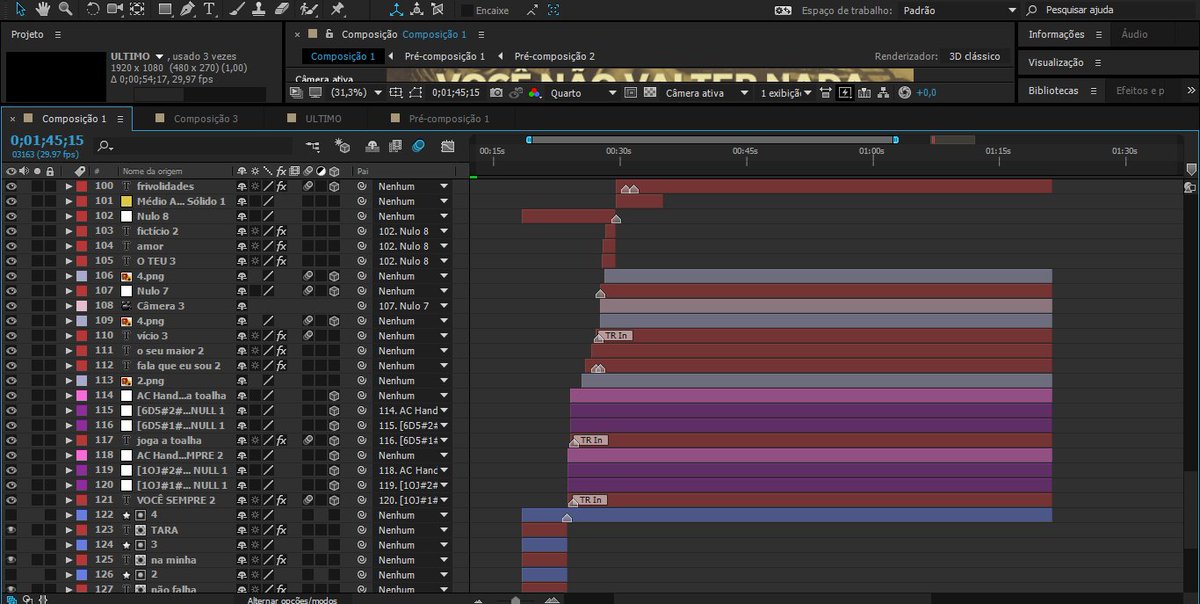Image resolution: width=1200 pixels, height=604 pixels.
Task: Switch to Composição 3 timeline tab
Action: 206,118
